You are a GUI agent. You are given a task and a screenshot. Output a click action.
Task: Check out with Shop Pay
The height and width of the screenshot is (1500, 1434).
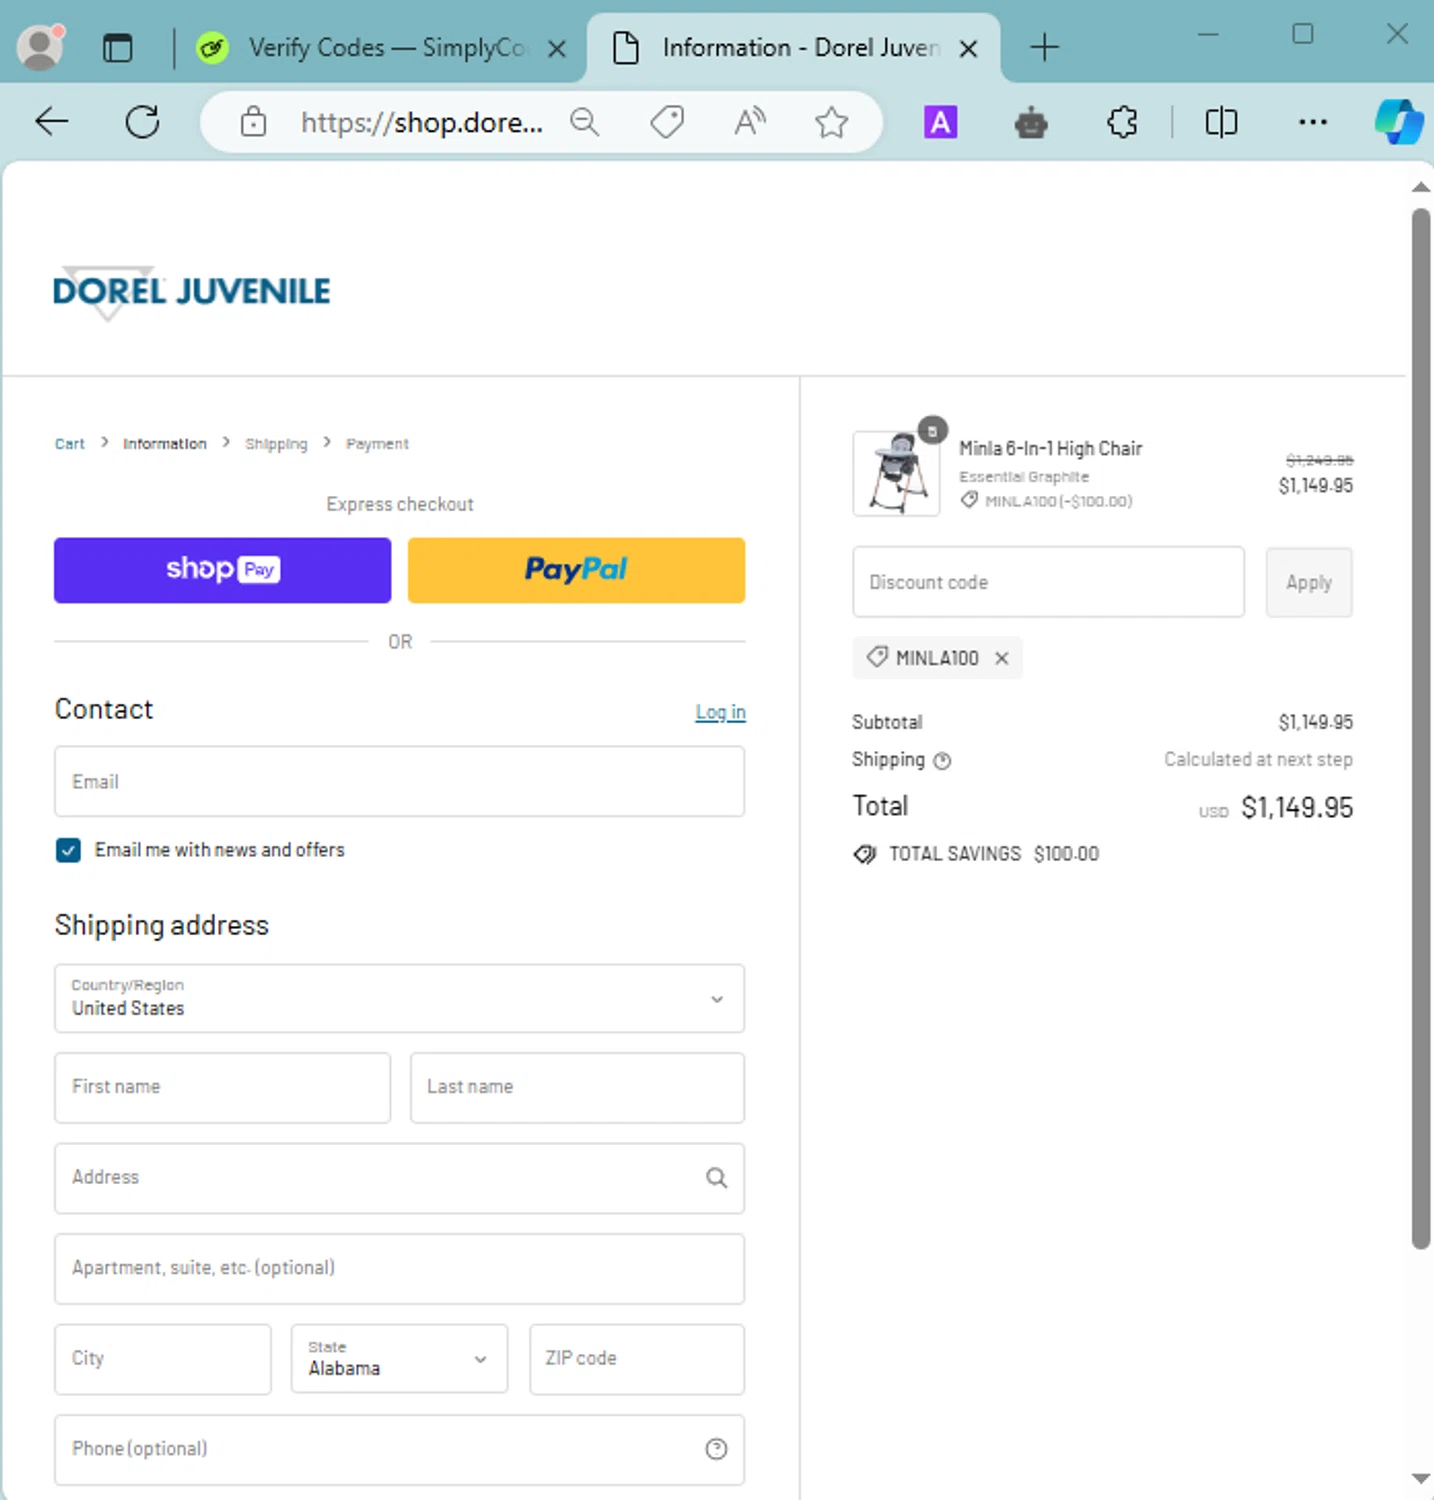click(x=222, y=570)
